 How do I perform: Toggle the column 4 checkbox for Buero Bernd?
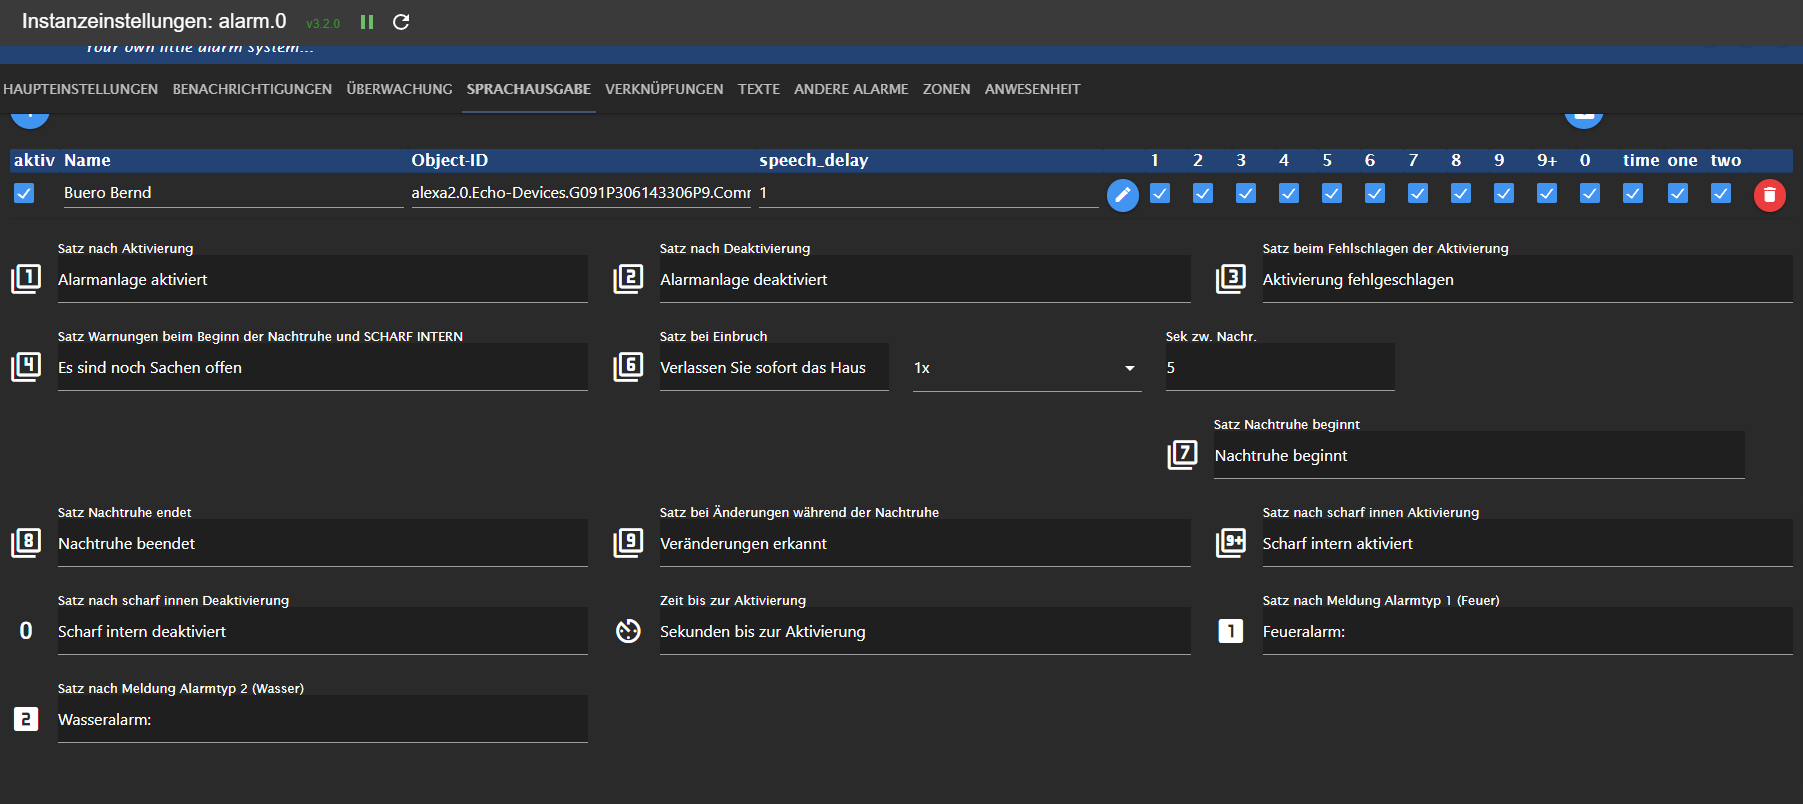(x=1289, y=193)
